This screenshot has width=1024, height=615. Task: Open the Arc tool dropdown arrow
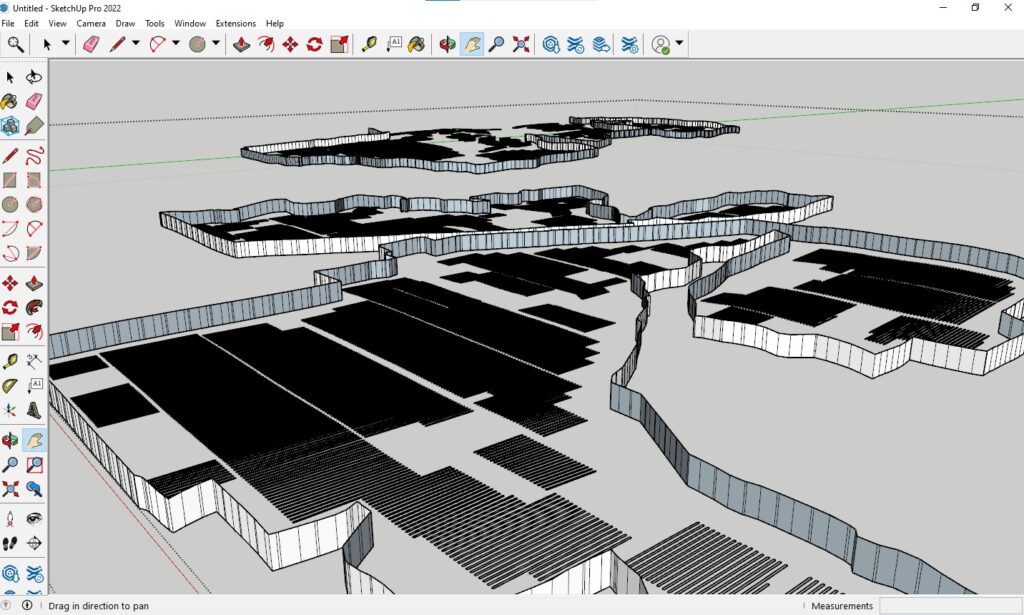tap(174, 43)
